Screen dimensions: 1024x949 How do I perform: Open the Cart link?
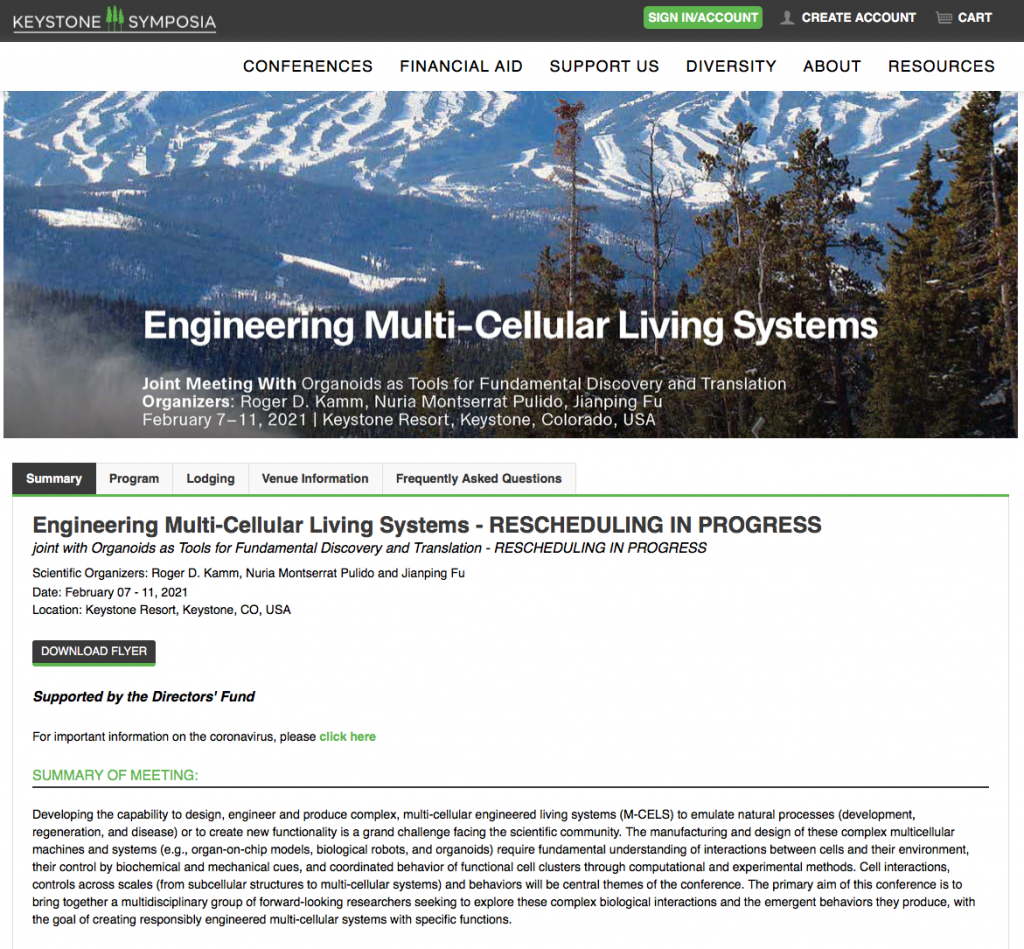[974, 18]
